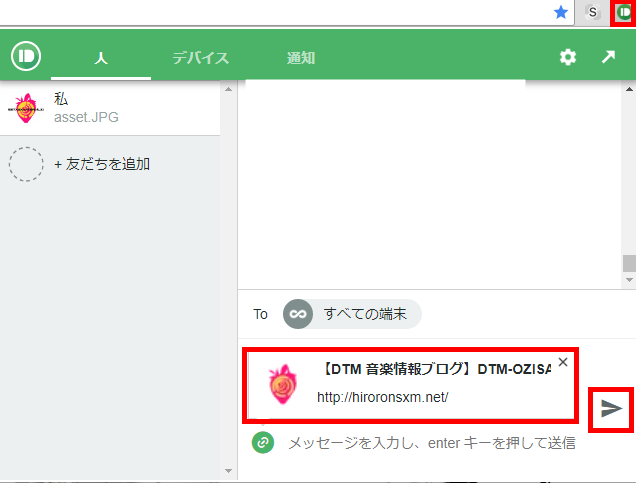636x483 pixels.
Task: Click the http://hiroronsxm.net/ link URL
Action: (x=382, y=397)
